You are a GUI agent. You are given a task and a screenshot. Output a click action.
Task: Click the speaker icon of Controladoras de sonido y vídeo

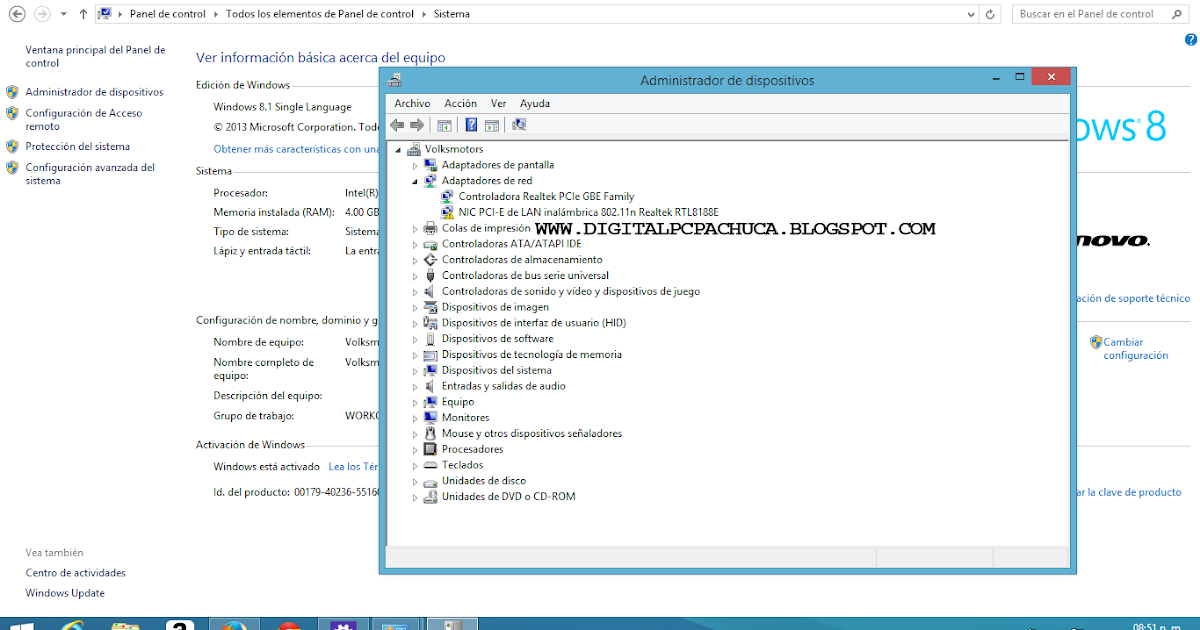click(x=431, y=291)
